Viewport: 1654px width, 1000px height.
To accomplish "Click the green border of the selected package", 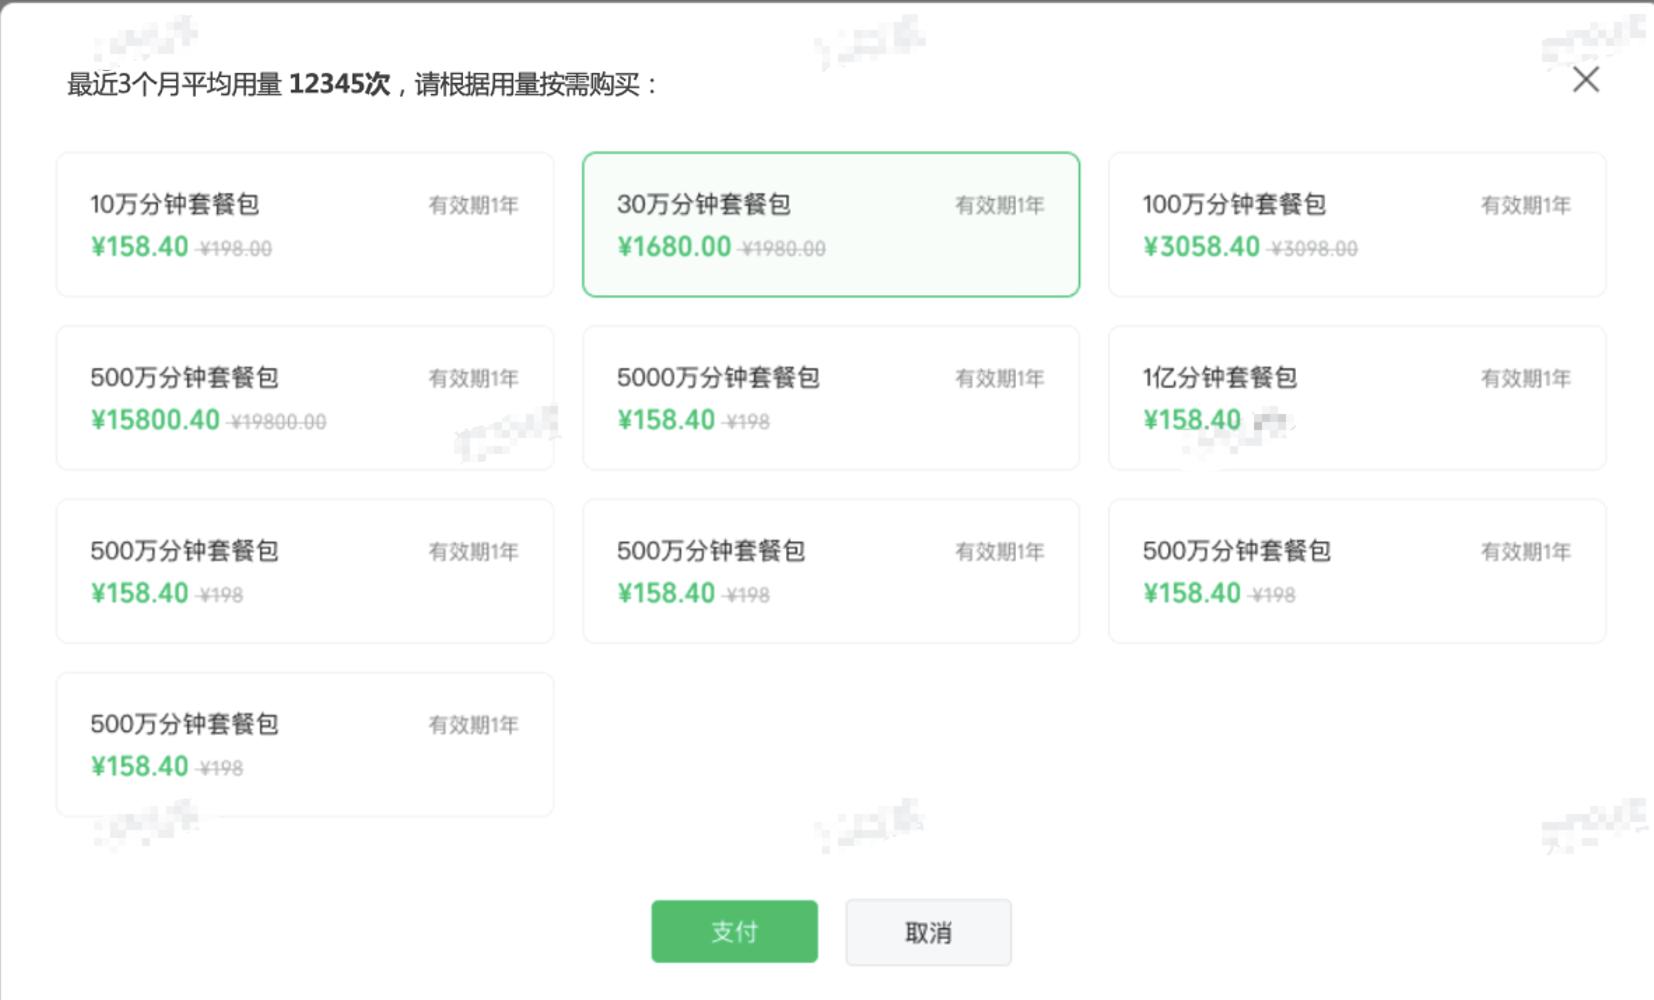I will point(830,152).
